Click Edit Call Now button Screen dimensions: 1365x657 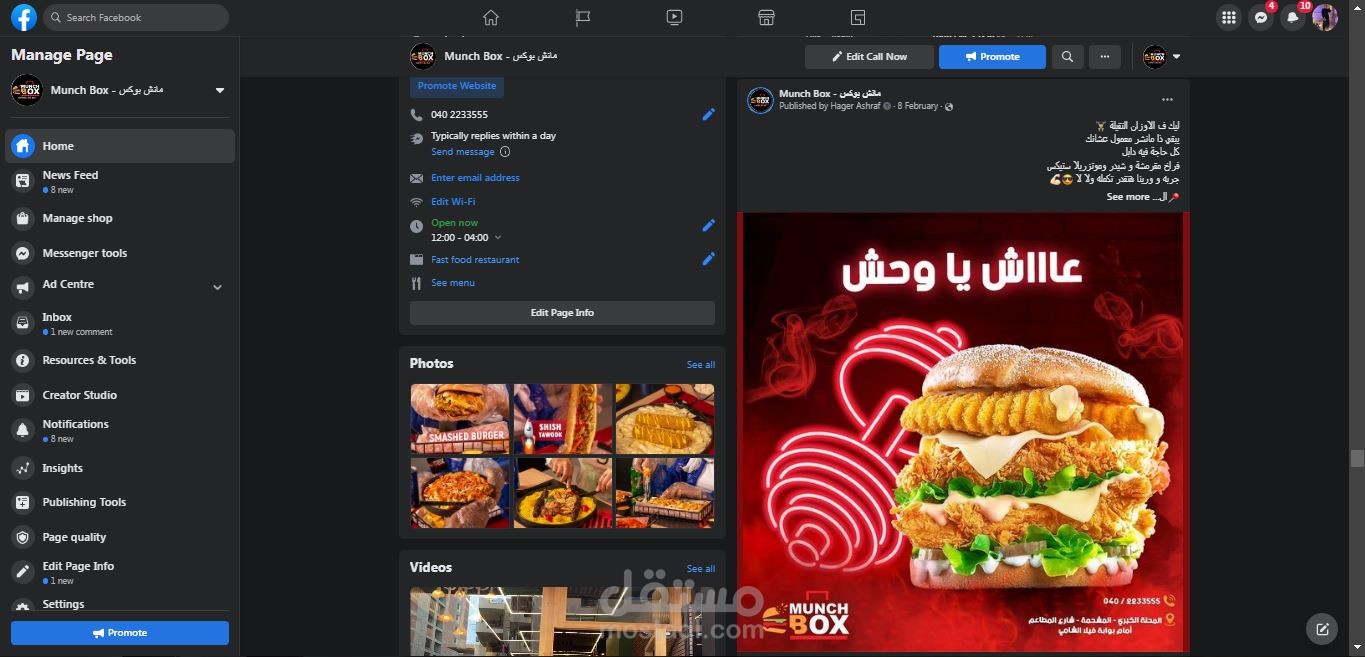(869, 57)
